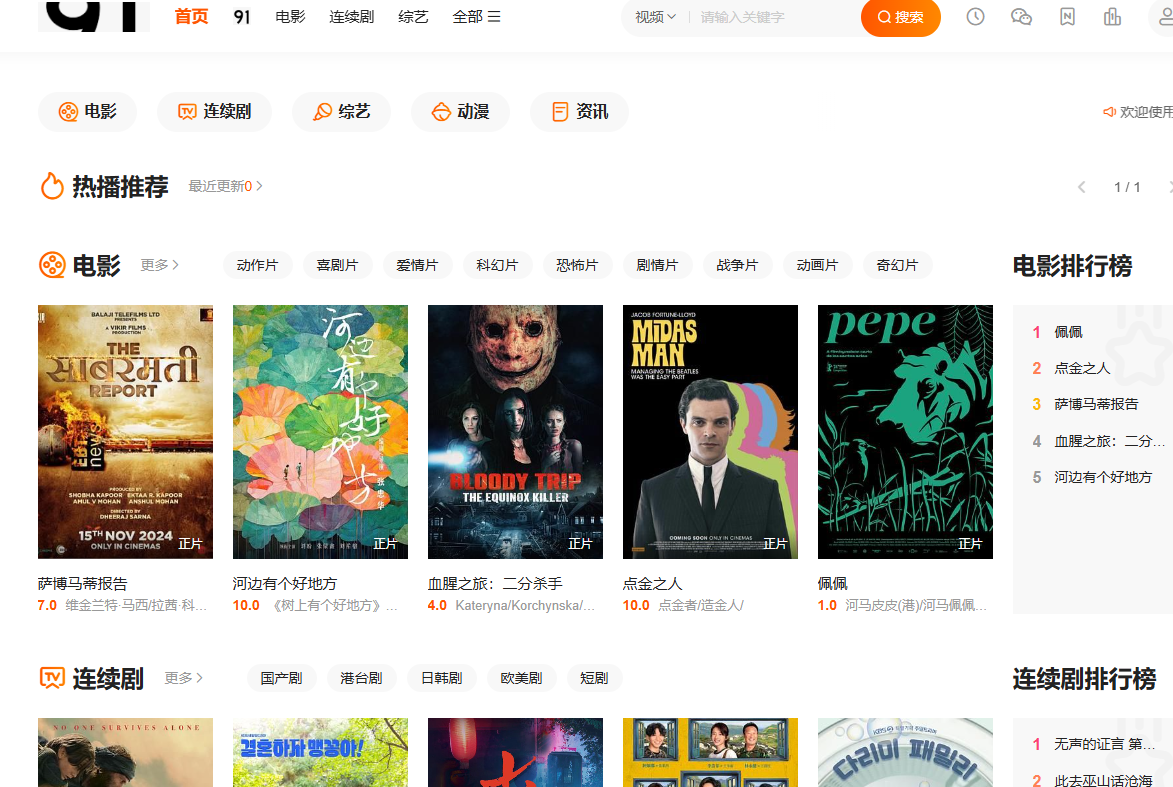Open the 河边有个好地方 poster
Screen dimensions: 1173x787
pos(320,432)
